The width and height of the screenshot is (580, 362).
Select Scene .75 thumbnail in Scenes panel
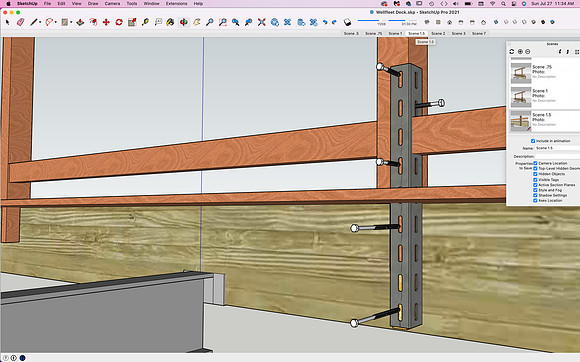[x=521, y=73]
